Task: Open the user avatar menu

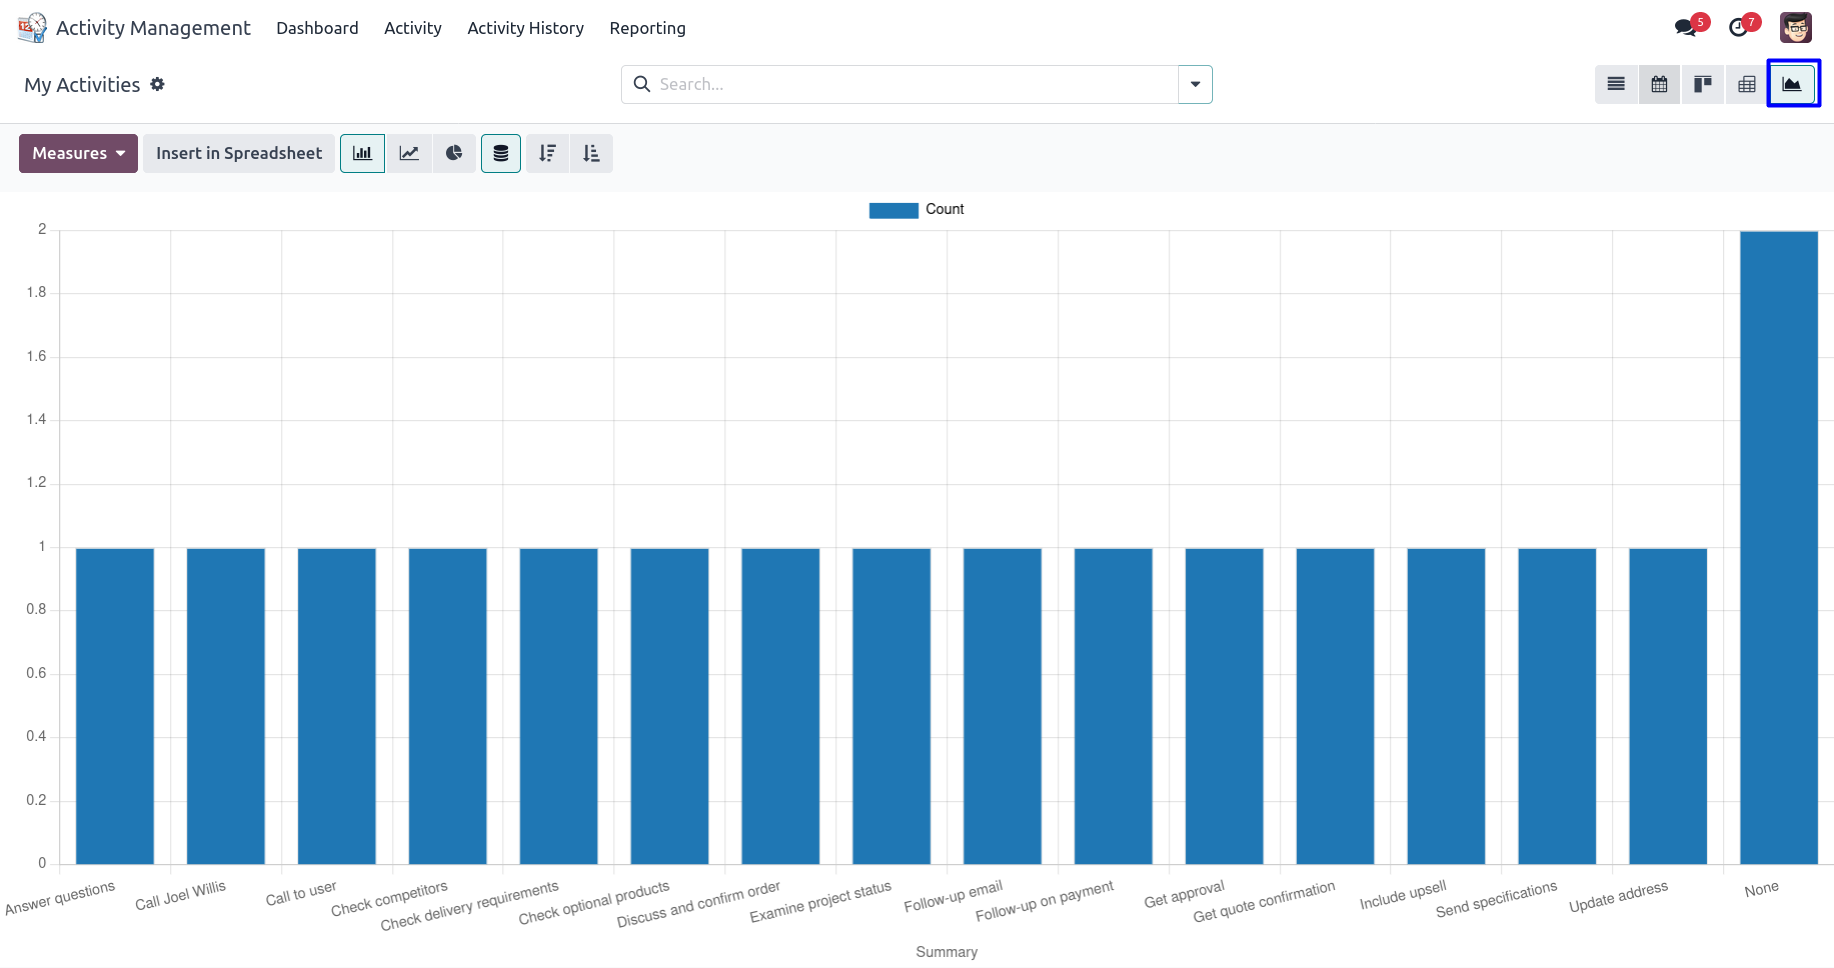Action: coord(1796,28)
